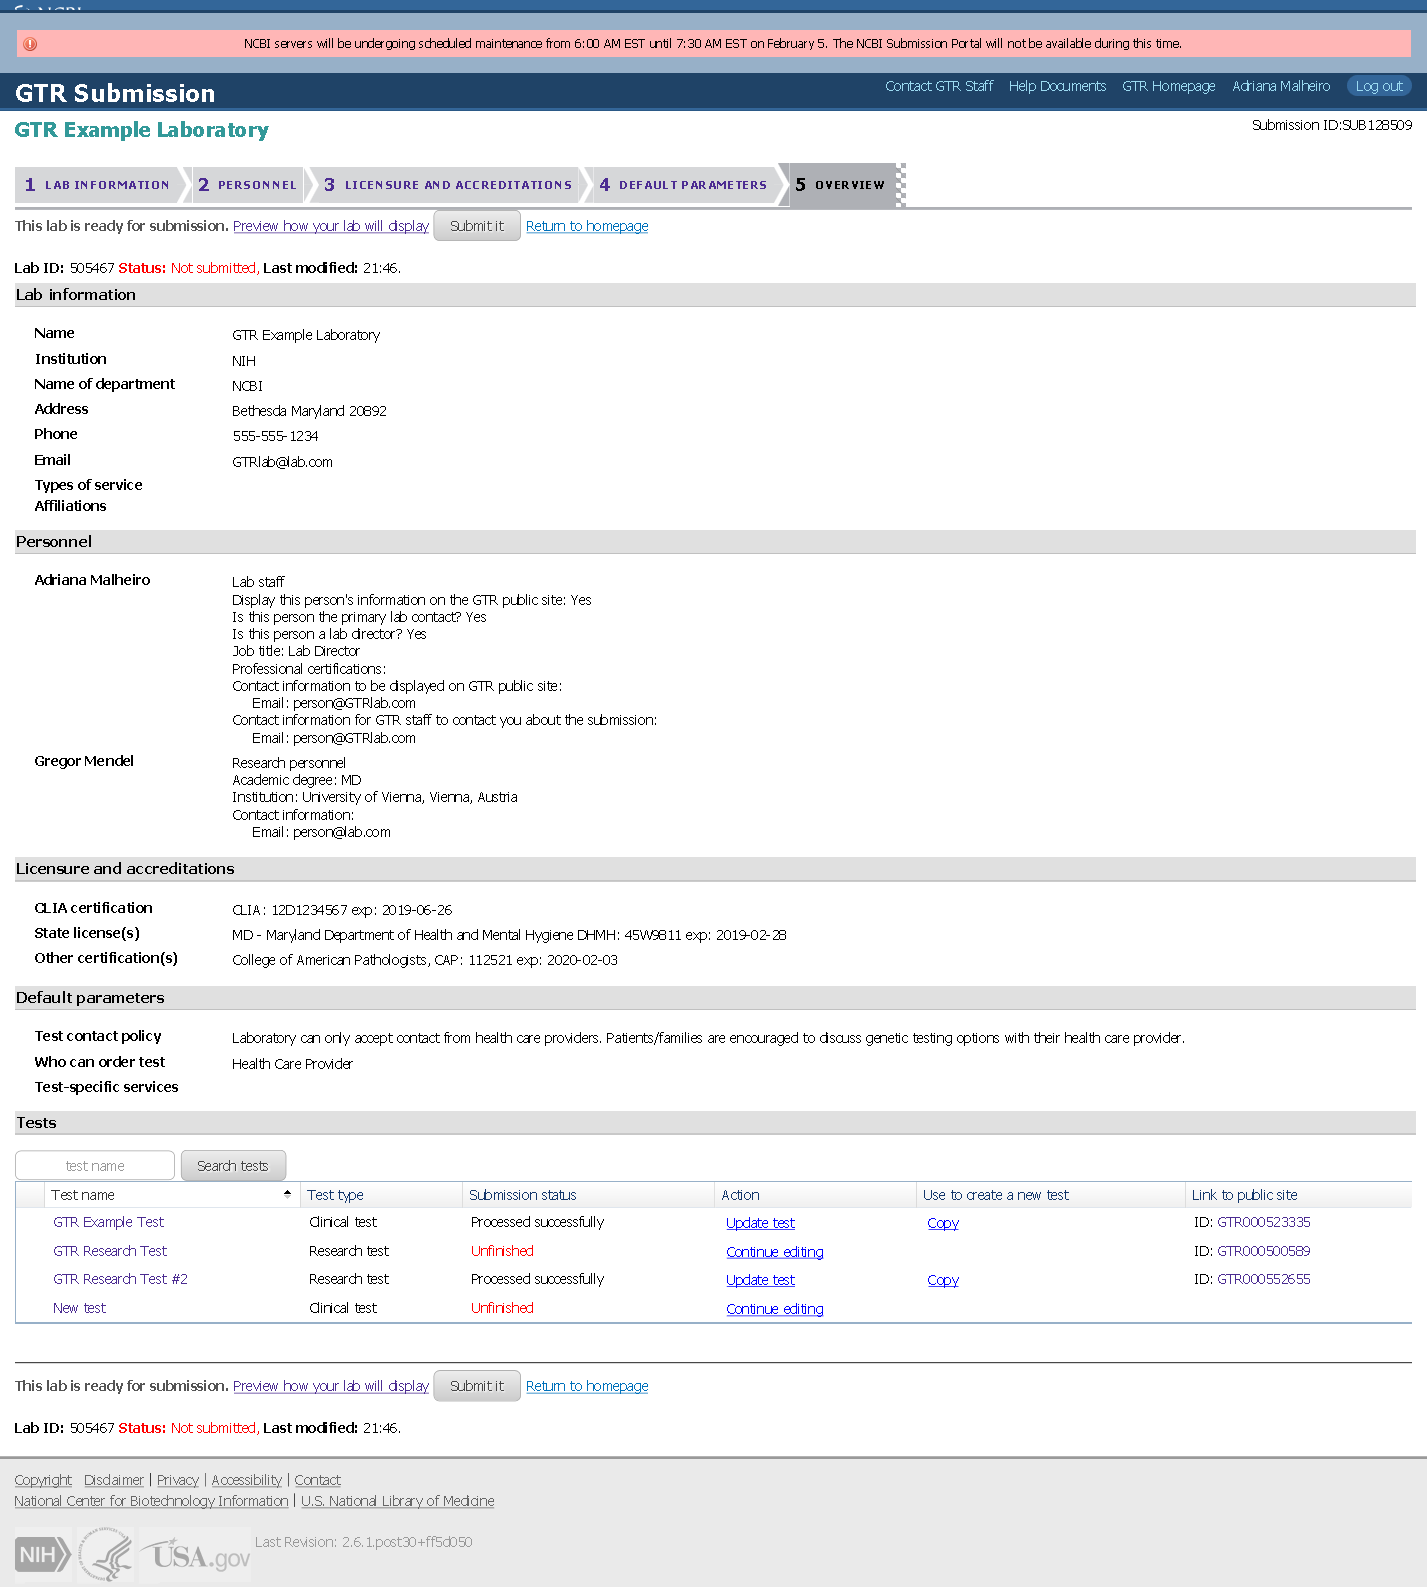Click the GTR Example Laboratory heading
This screenshot has height=1587, width=1427.
point(141,130)
